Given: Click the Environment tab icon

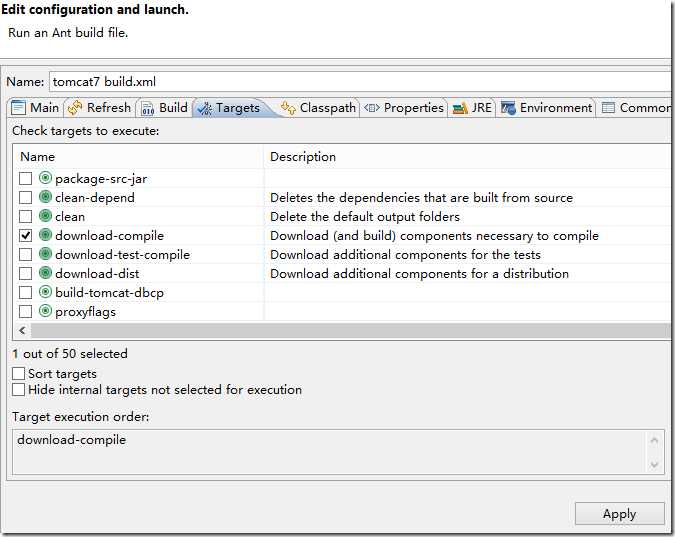Looking at the screenshot, I should (x=508, y=108).
